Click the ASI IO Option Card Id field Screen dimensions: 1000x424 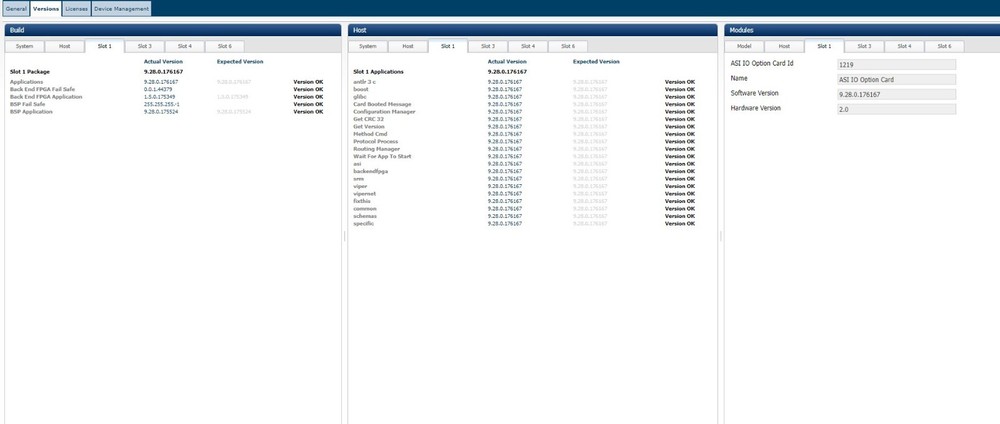point(897,64)
